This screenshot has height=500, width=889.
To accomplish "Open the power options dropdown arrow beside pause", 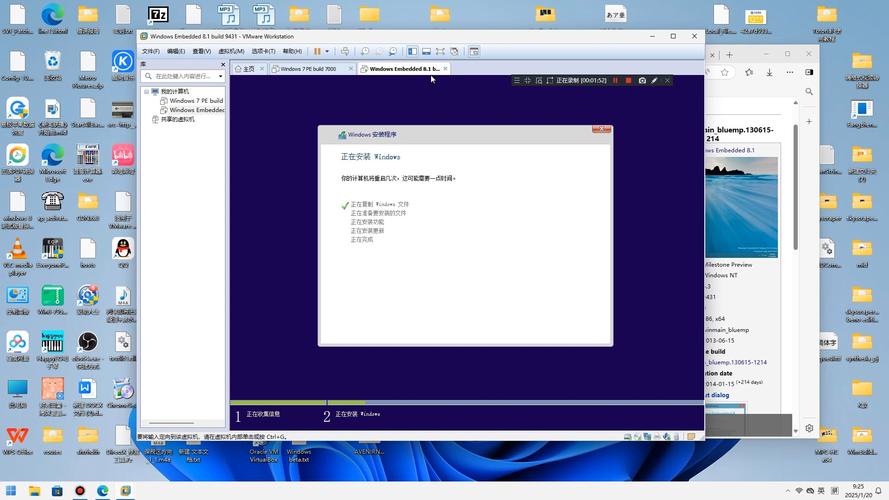I will (327, 51).
